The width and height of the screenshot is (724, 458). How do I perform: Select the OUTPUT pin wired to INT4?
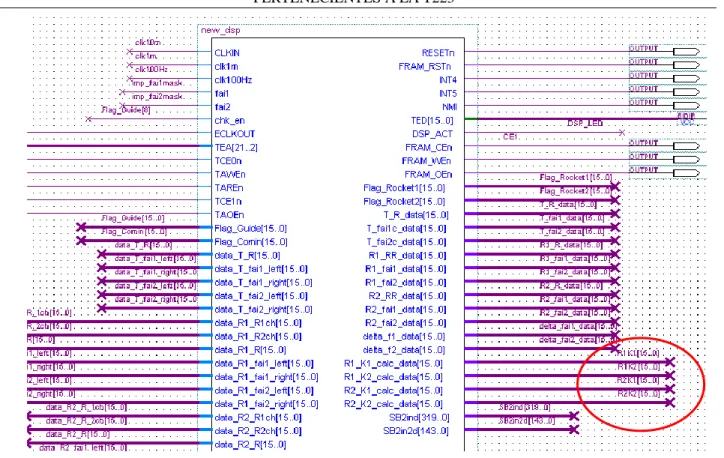click(x=686, y=79)
